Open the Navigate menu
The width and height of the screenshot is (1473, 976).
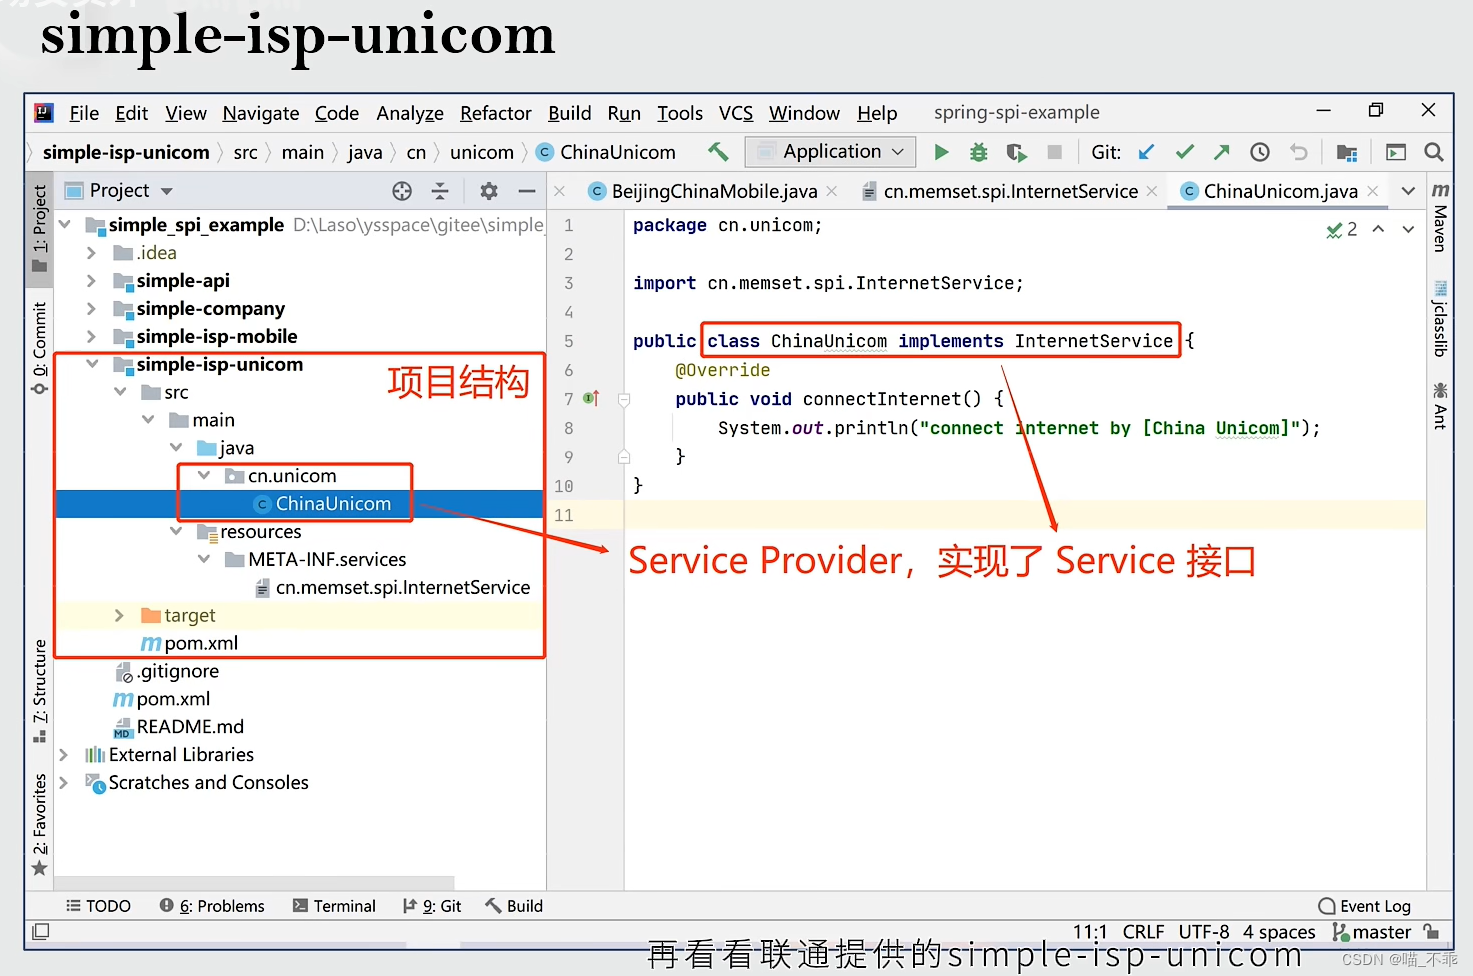point(260,113)
